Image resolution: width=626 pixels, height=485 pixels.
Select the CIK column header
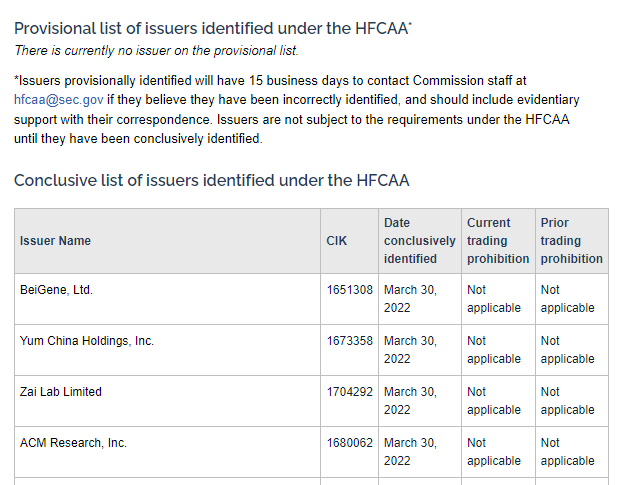coord(337,241)
